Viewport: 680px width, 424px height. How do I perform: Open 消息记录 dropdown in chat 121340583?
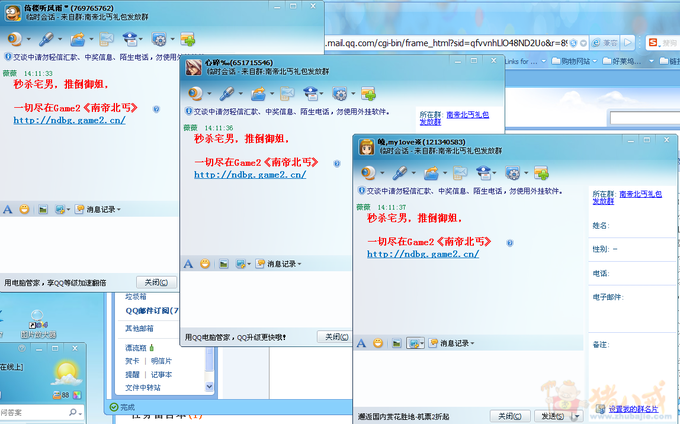click(451, 343)
